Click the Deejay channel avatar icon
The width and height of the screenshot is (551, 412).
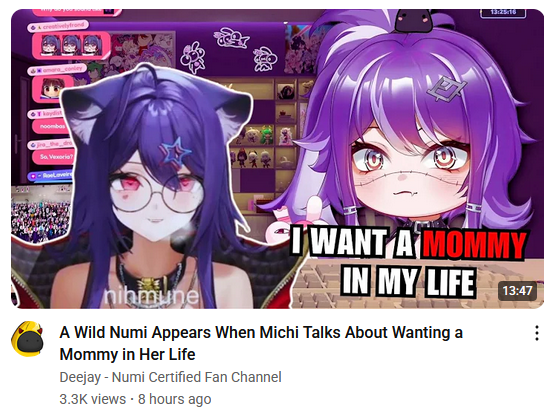point(27,339)
